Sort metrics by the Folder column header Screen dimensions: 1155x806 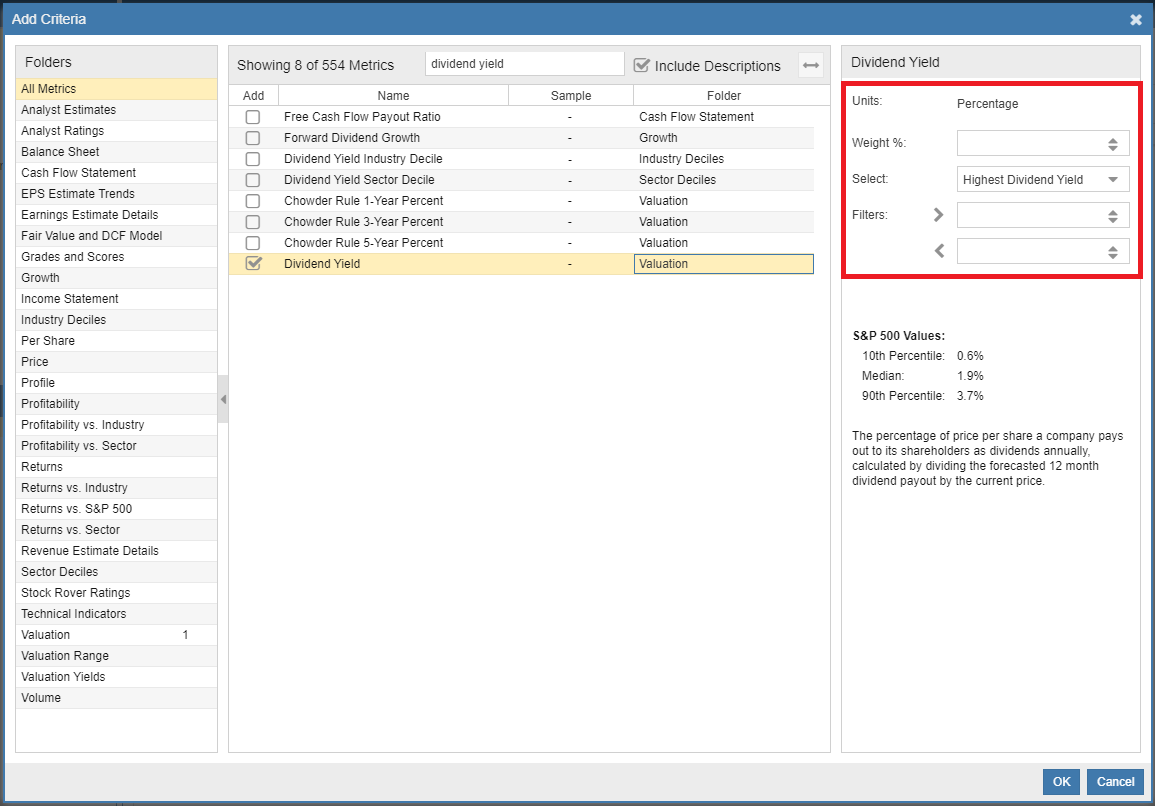coord(723,96)
